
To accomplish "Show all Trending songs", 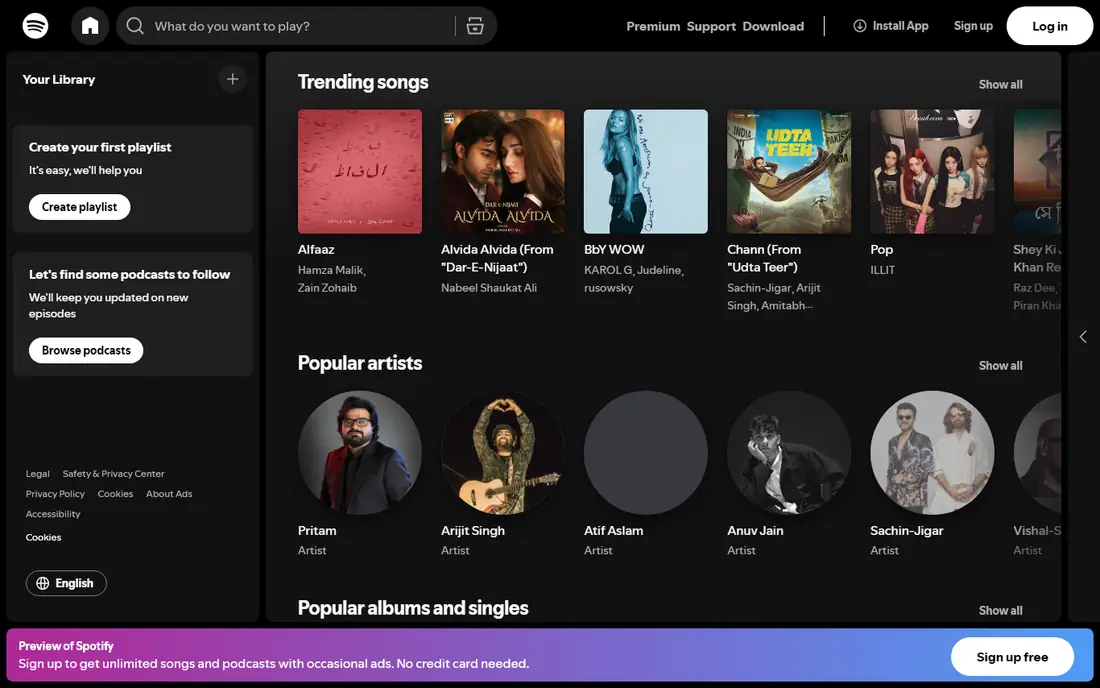I will [1000, 84].
